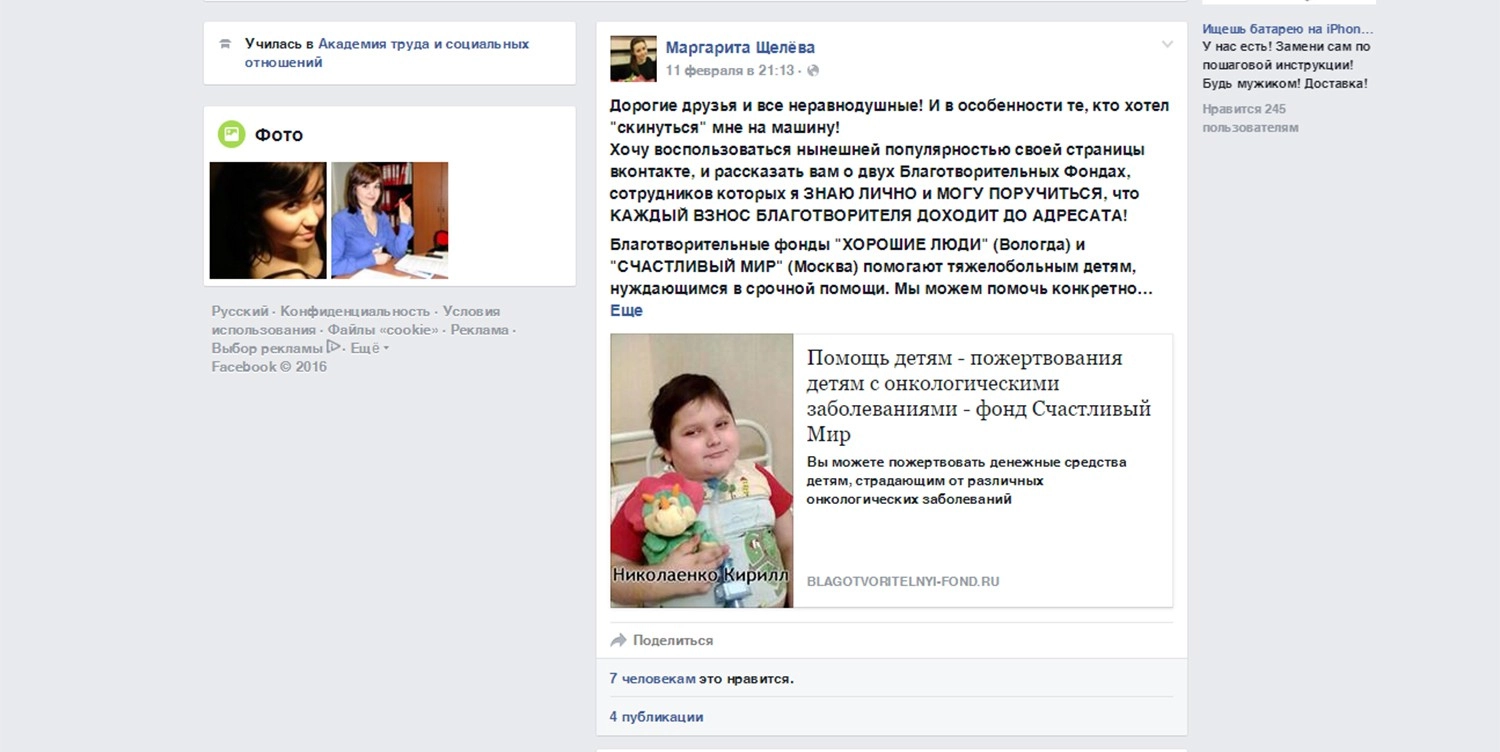Open the green Фото section icon

(x=231, y=134)
